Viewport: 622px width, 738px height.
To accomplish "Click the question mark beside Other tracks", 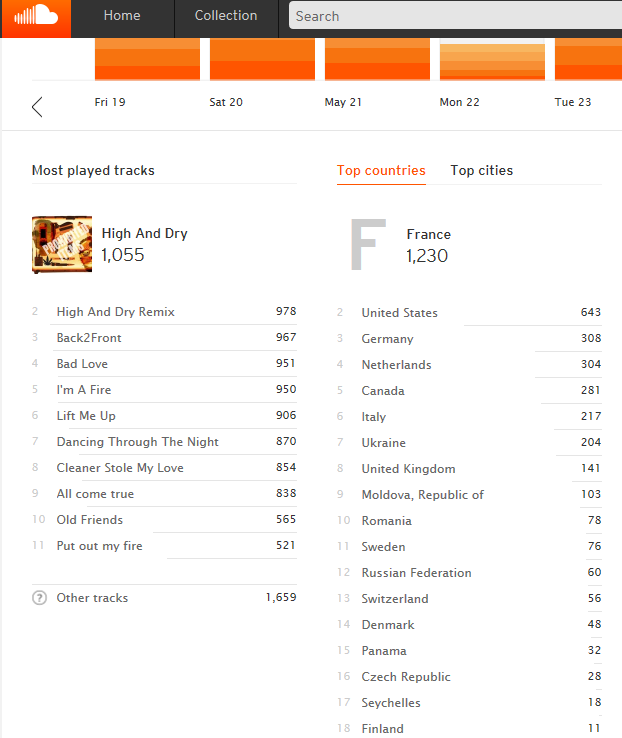I will [x=40, y=598].
